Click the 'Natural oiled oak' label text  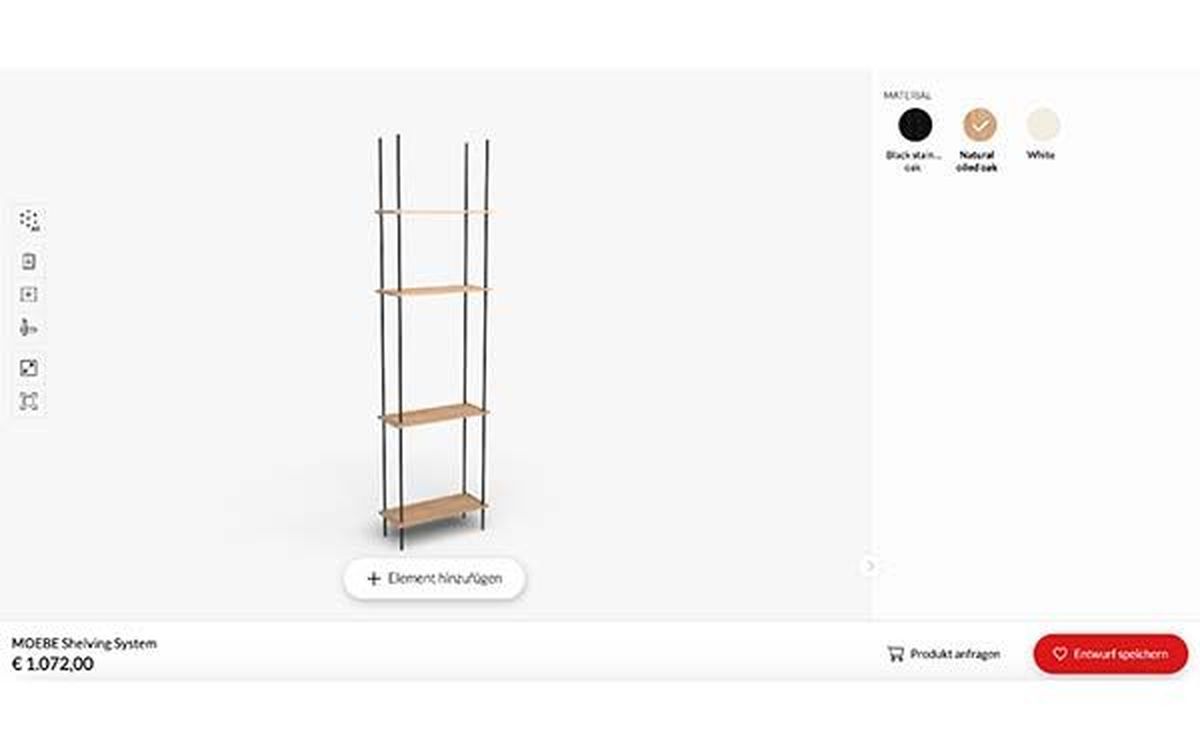click(x=977, y=161)
